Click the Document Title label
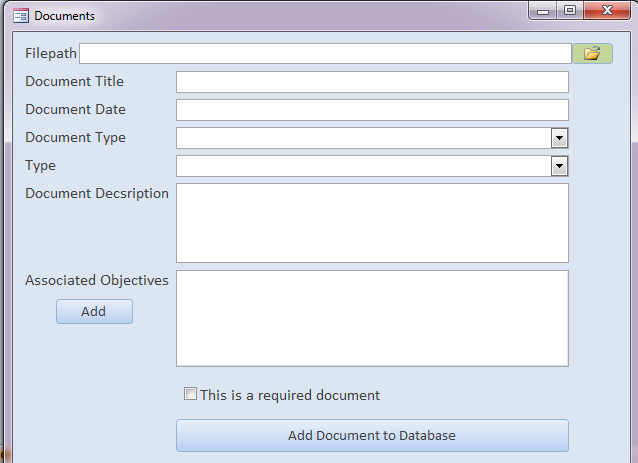The image size is (638, 463). [x=74, y=82]
